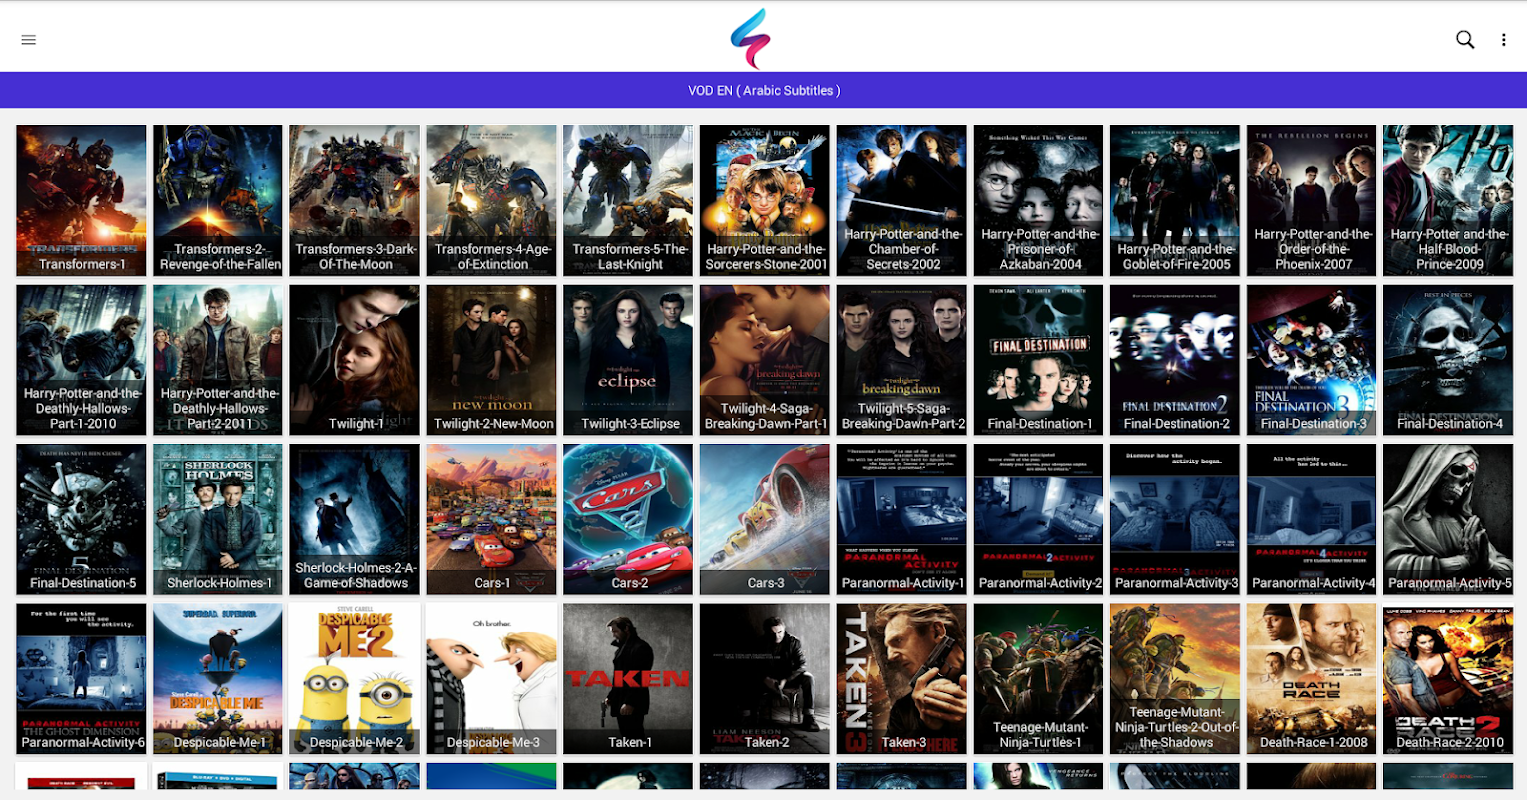Select Paranormal-Activity-6 poster
The height and width of the screenshot is (800, 1527).
click(x=81, y=678)
